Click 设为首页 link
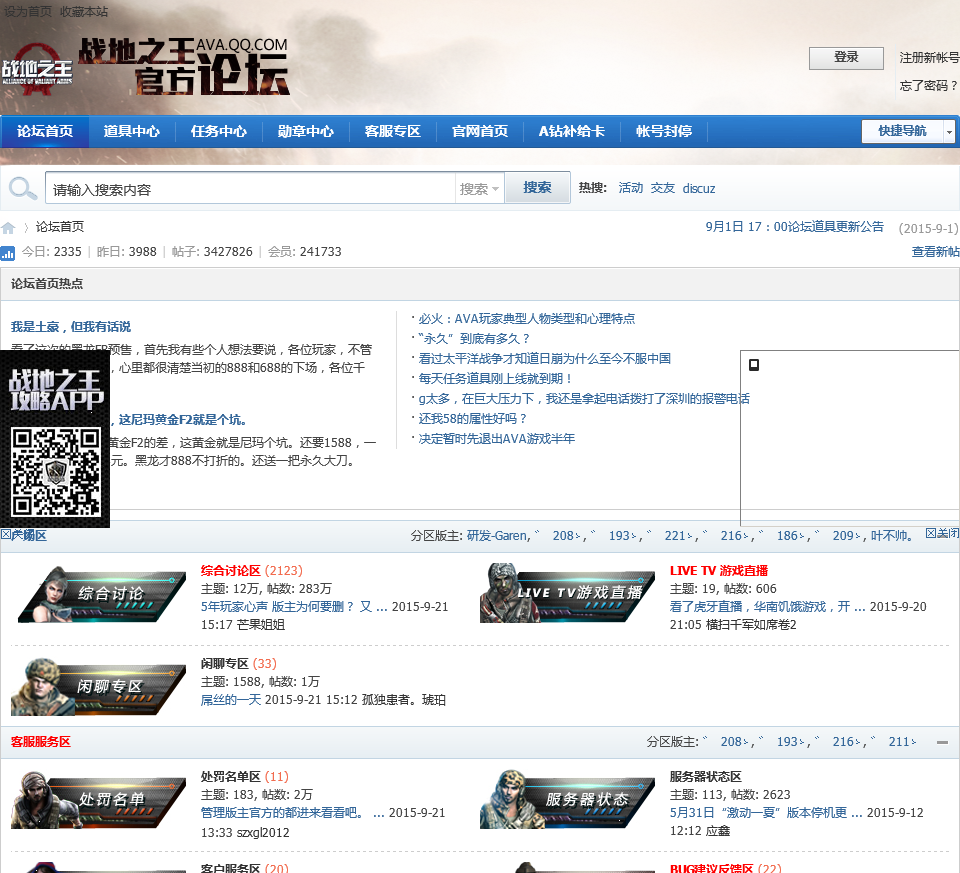960x873 pixels. [x=28, y=12]
